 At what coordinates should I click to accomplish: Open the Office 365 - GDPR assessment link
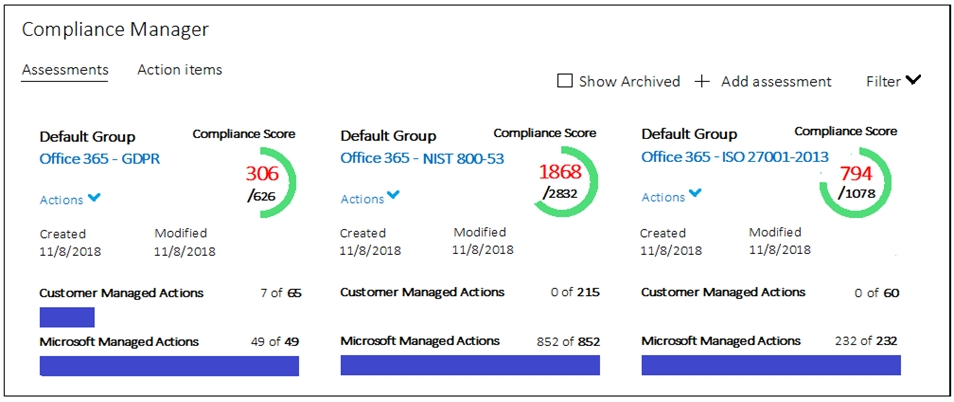100,159
